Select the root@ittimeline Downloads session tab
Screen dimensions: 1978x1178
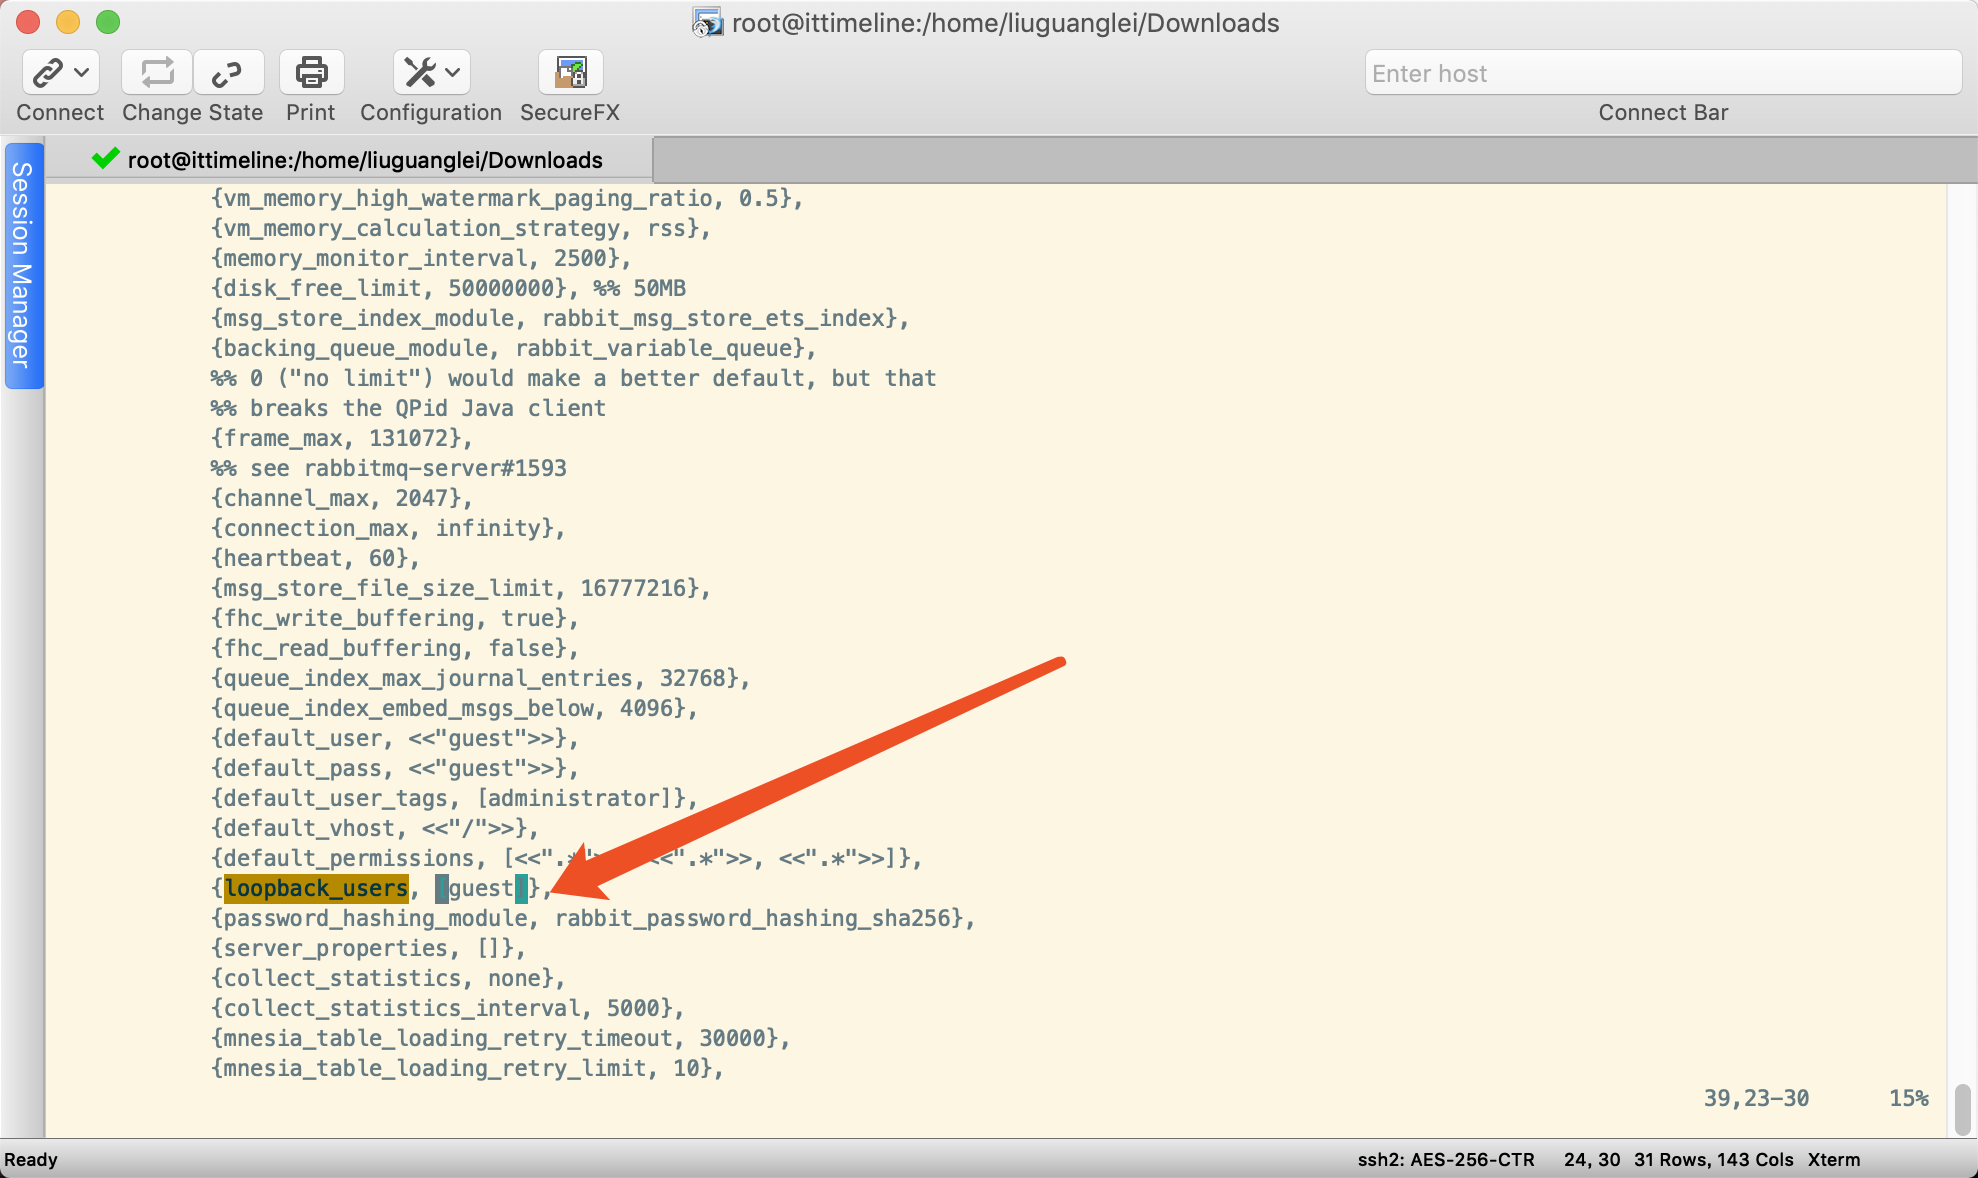pyautogui.click(x=362, y=159)
